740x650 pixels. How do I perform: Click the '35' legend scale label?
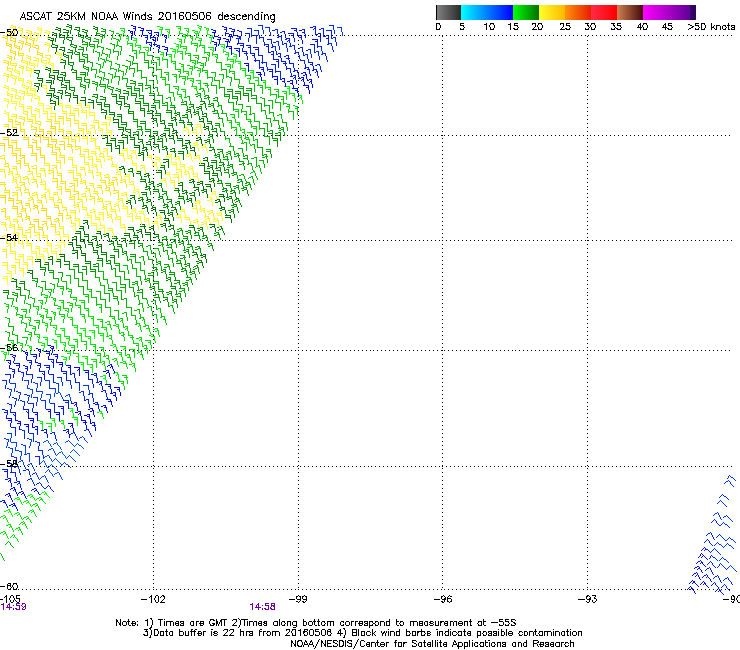click(x=616, y=27)
